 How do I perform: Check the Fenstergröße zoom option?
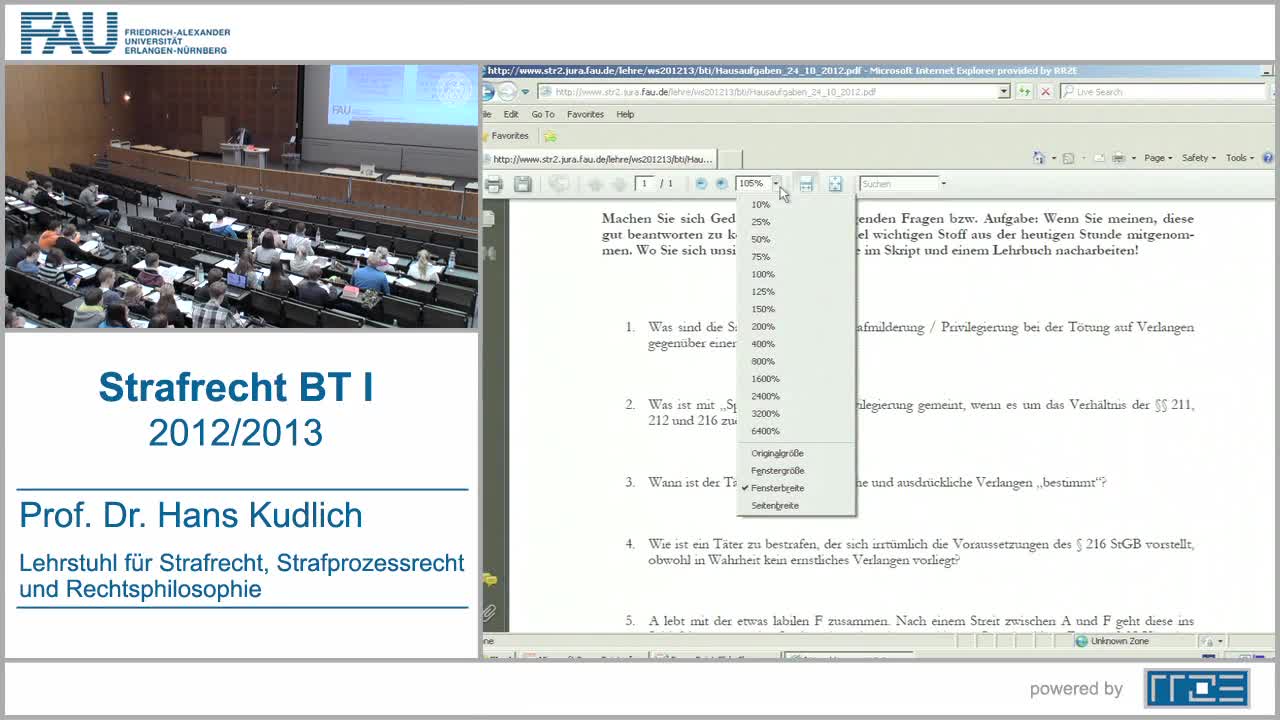point(777,470)
